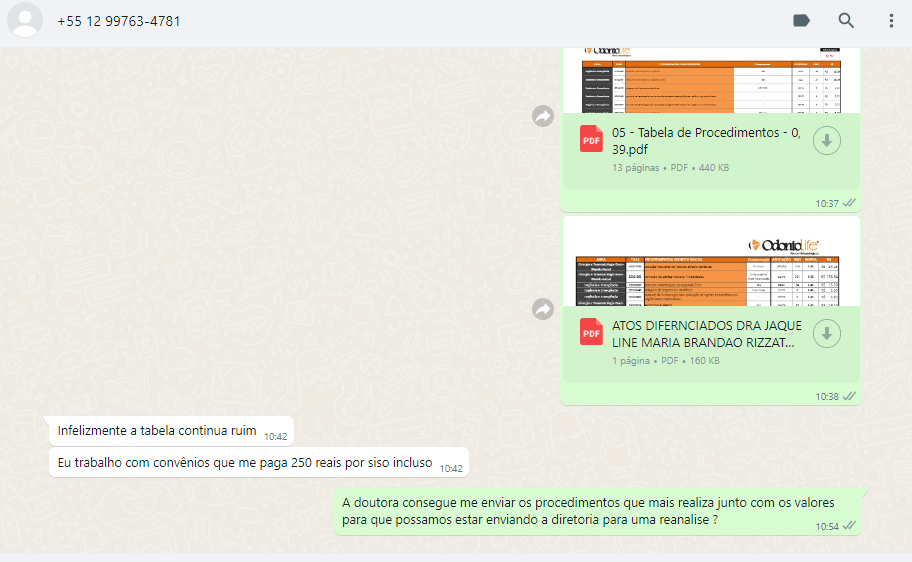Open the label tag icon in header
Image resolution: width=912 pixels, height=562 pixels.
[x=801, y=21]
